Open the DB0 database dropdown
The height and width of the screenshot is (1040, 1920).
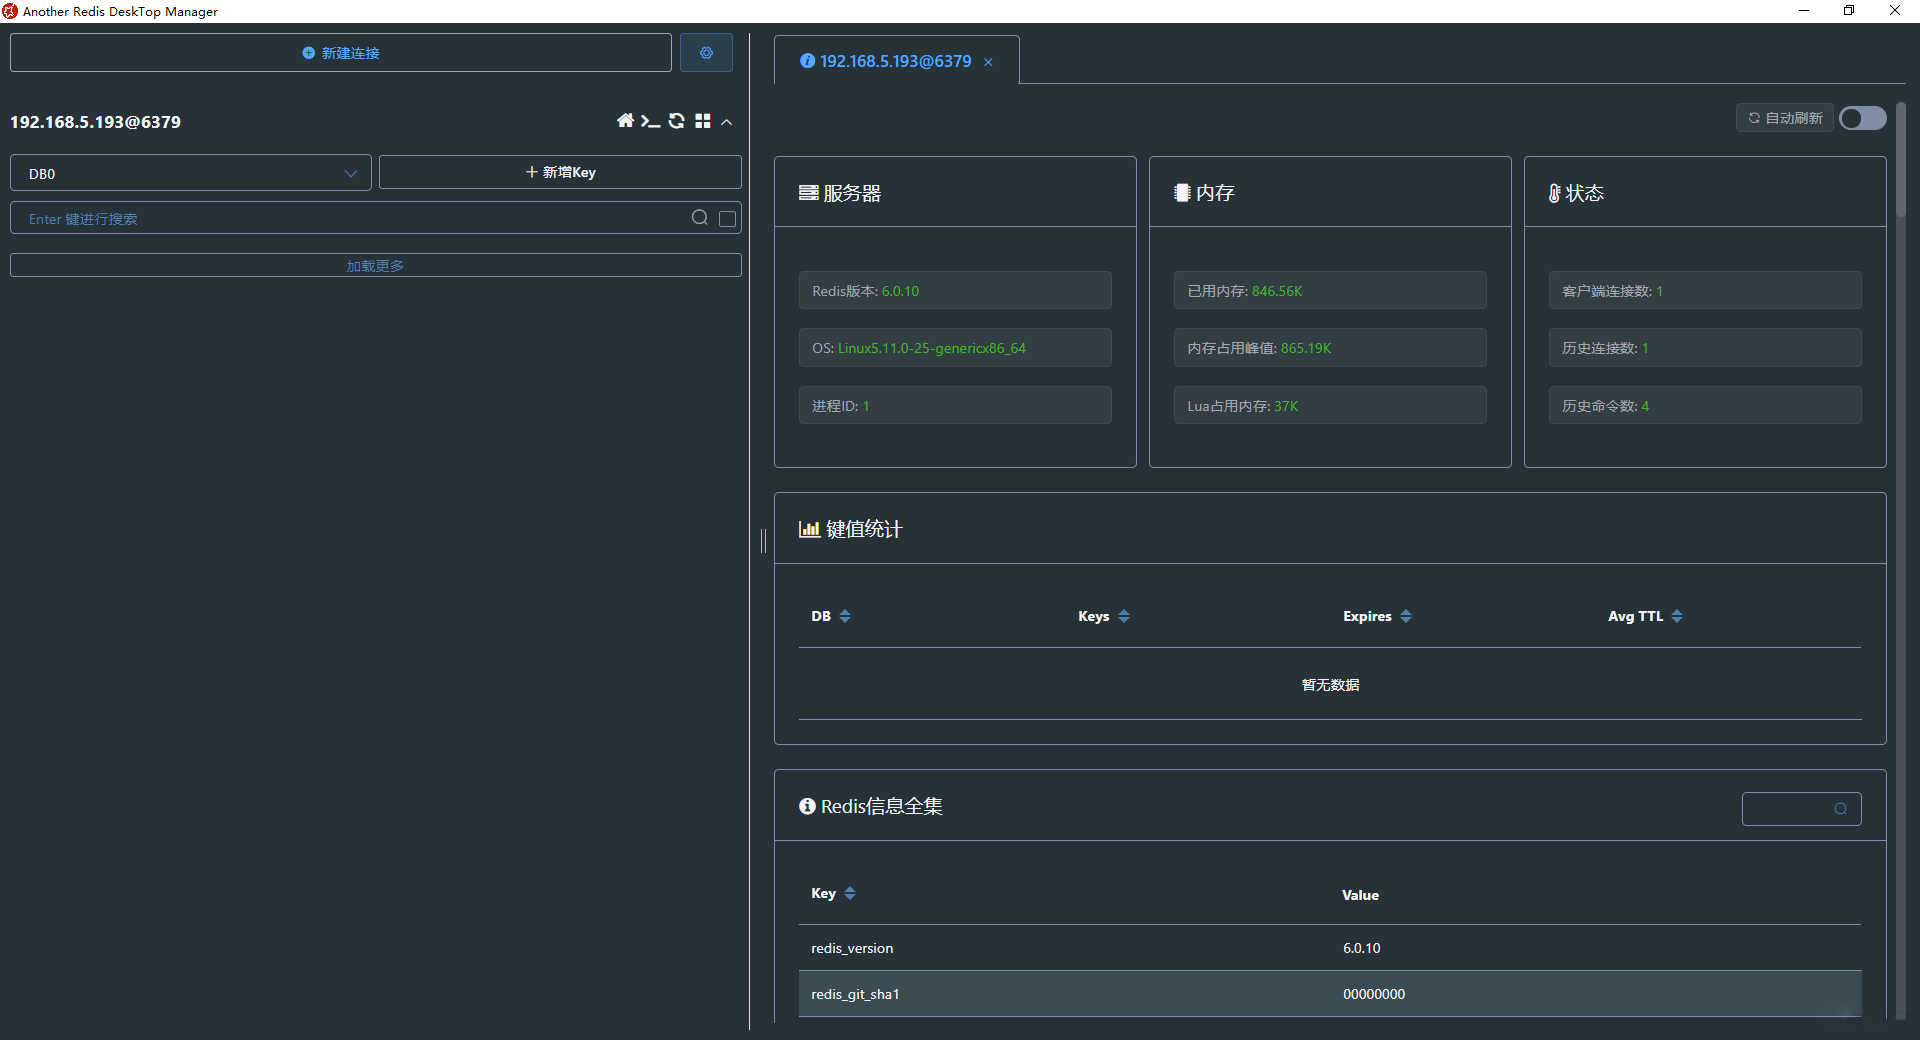coord(191,173)
